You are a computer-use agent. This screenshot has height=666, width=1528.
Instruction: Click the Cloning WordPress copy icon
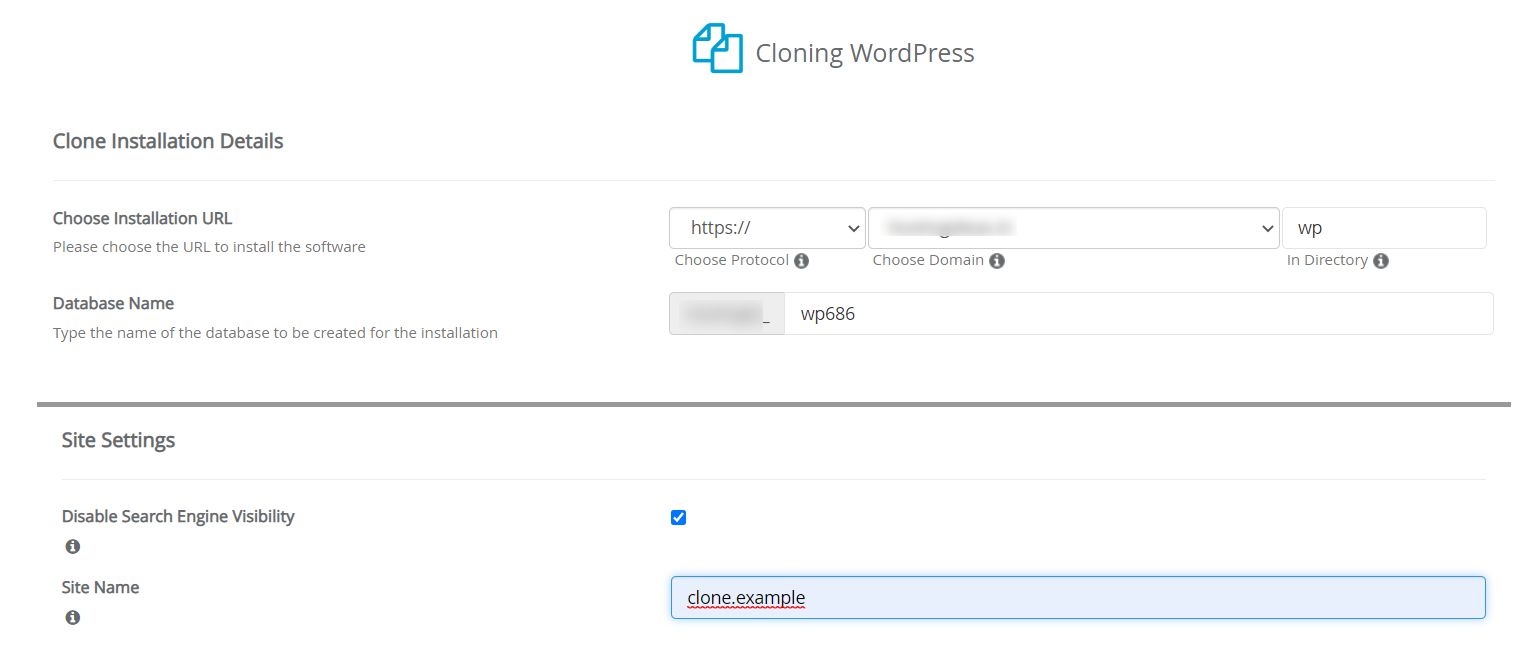[x=717, y=48]
